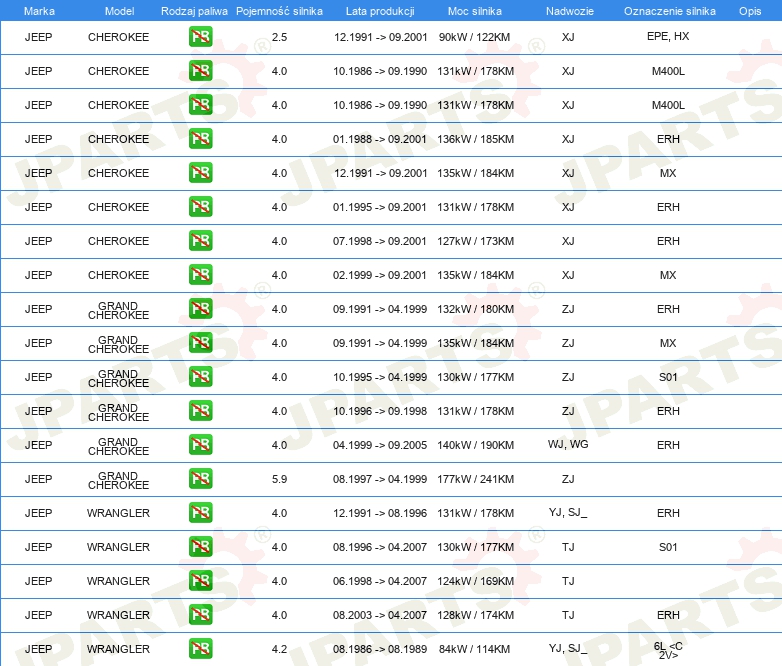Click fuel icon in the 10.1995 Grand Cherokee row
782x666 pixels.
click(200, 377)
